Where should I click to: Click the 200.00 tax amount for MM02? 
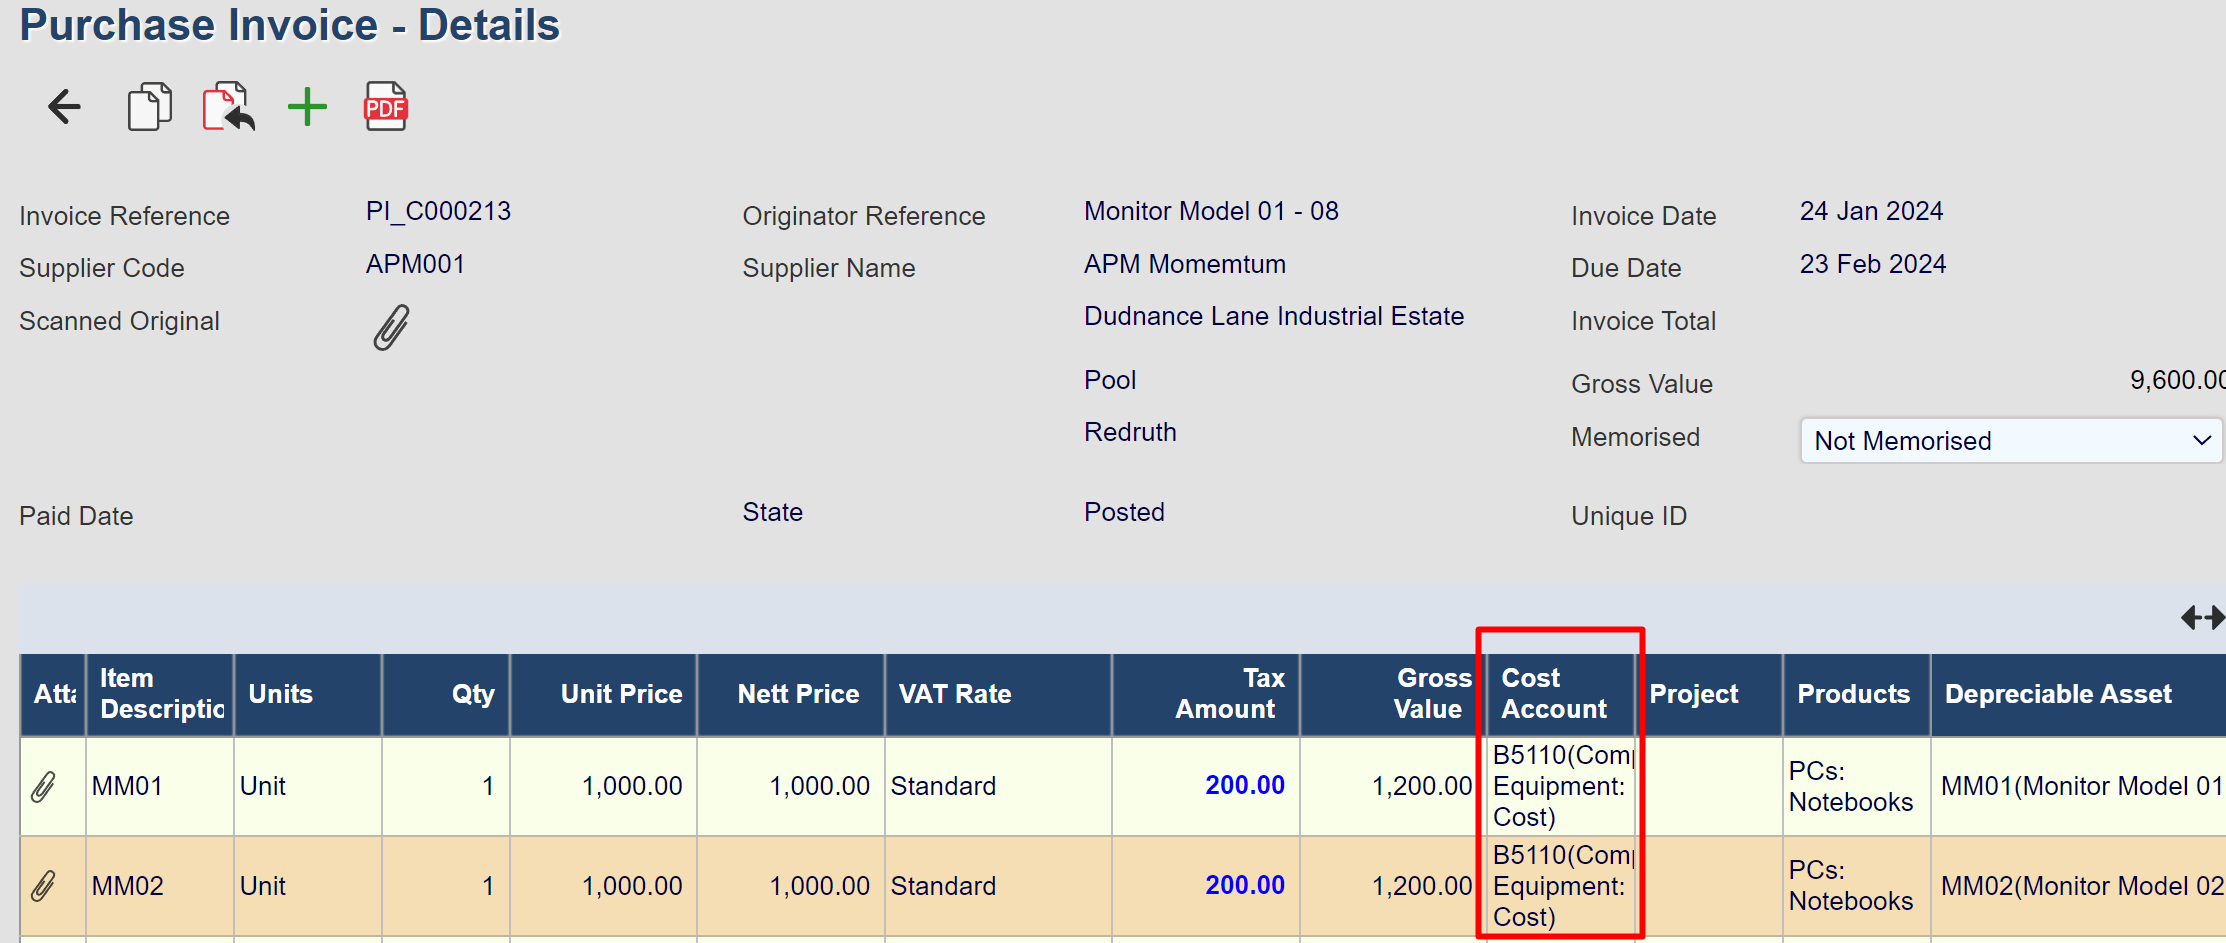pyautogui.click(x=1244, y=886)
